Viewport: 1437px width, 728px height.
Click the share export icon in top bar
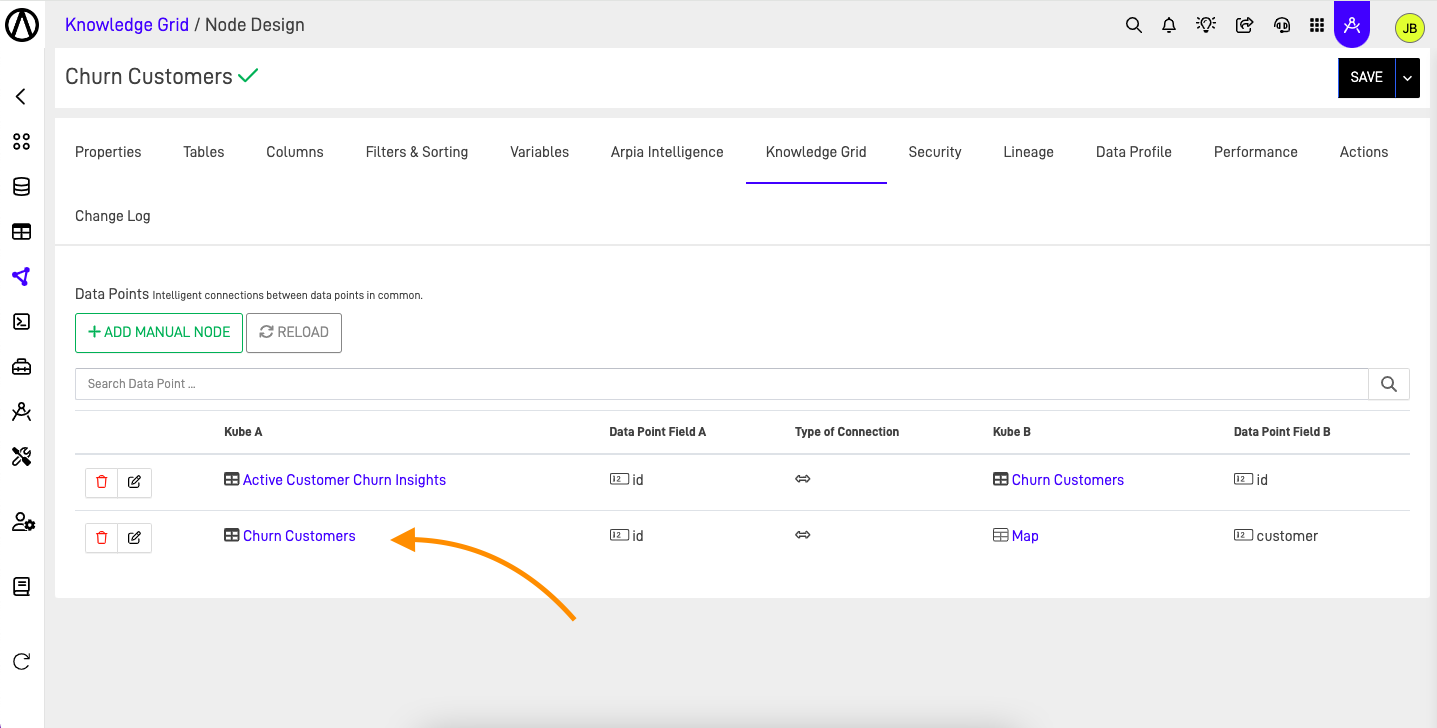click(x=1244, y=25)
